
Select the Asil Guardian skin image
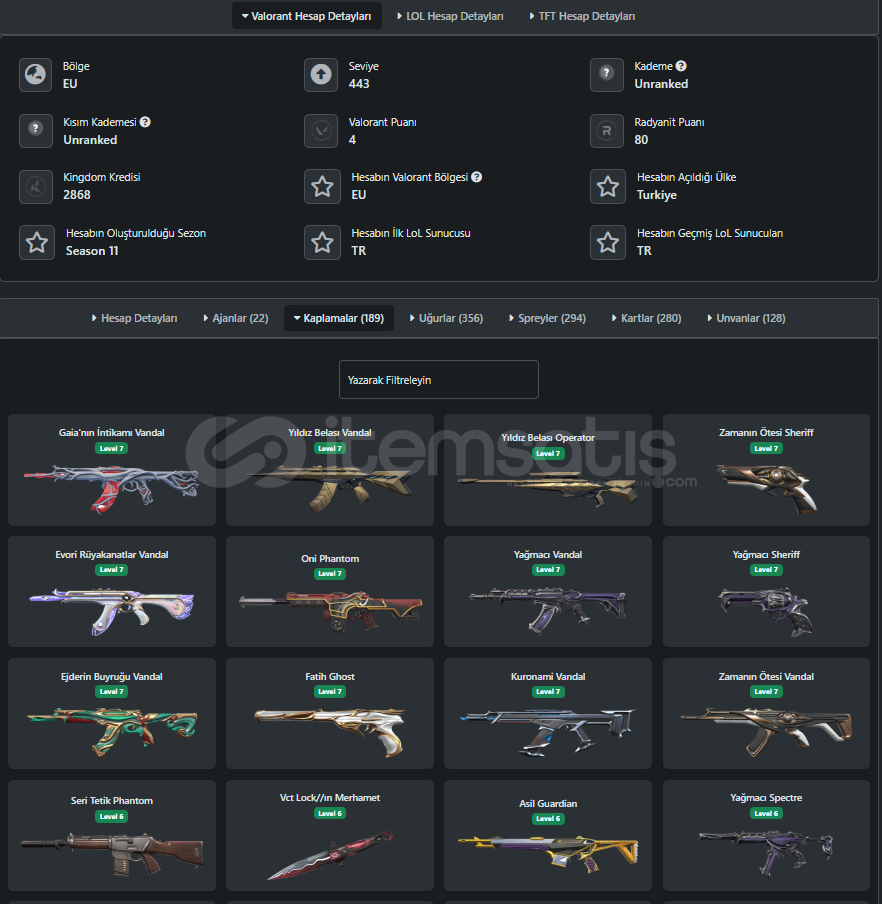(548, 854)
